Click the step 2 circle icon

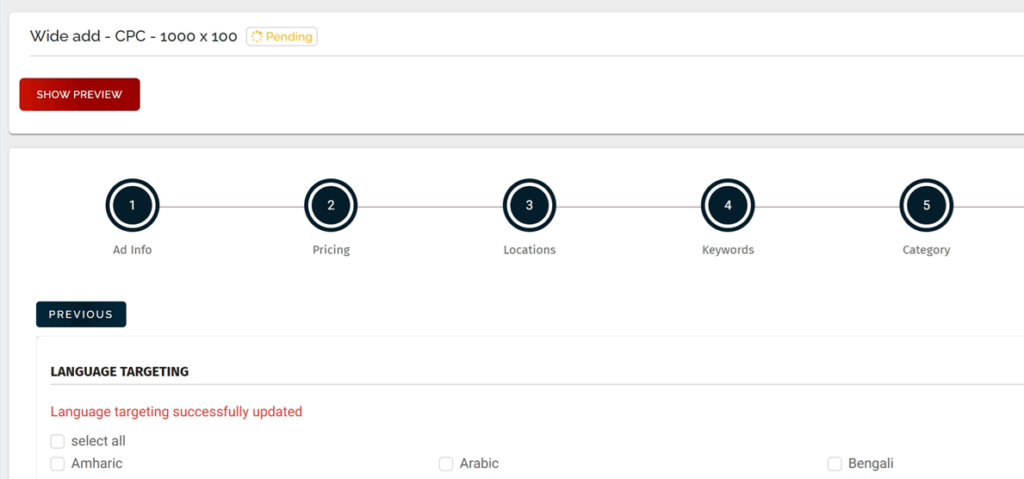331,205
